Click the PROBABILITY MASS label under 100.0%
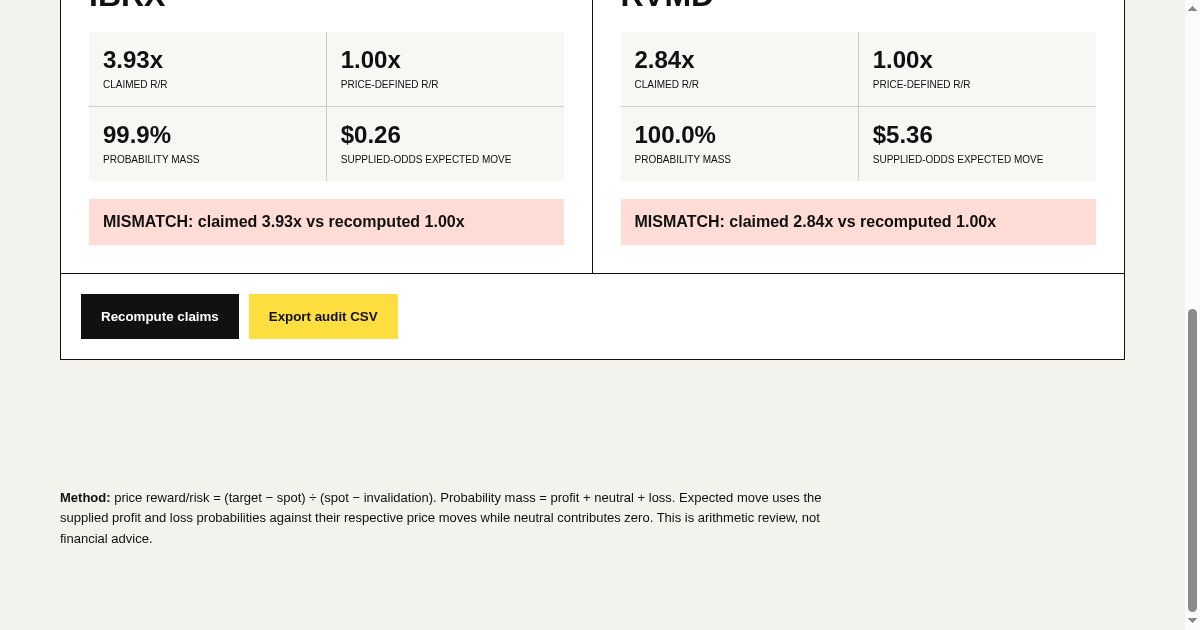The image size is (1200, 630). tap(683, 160)
